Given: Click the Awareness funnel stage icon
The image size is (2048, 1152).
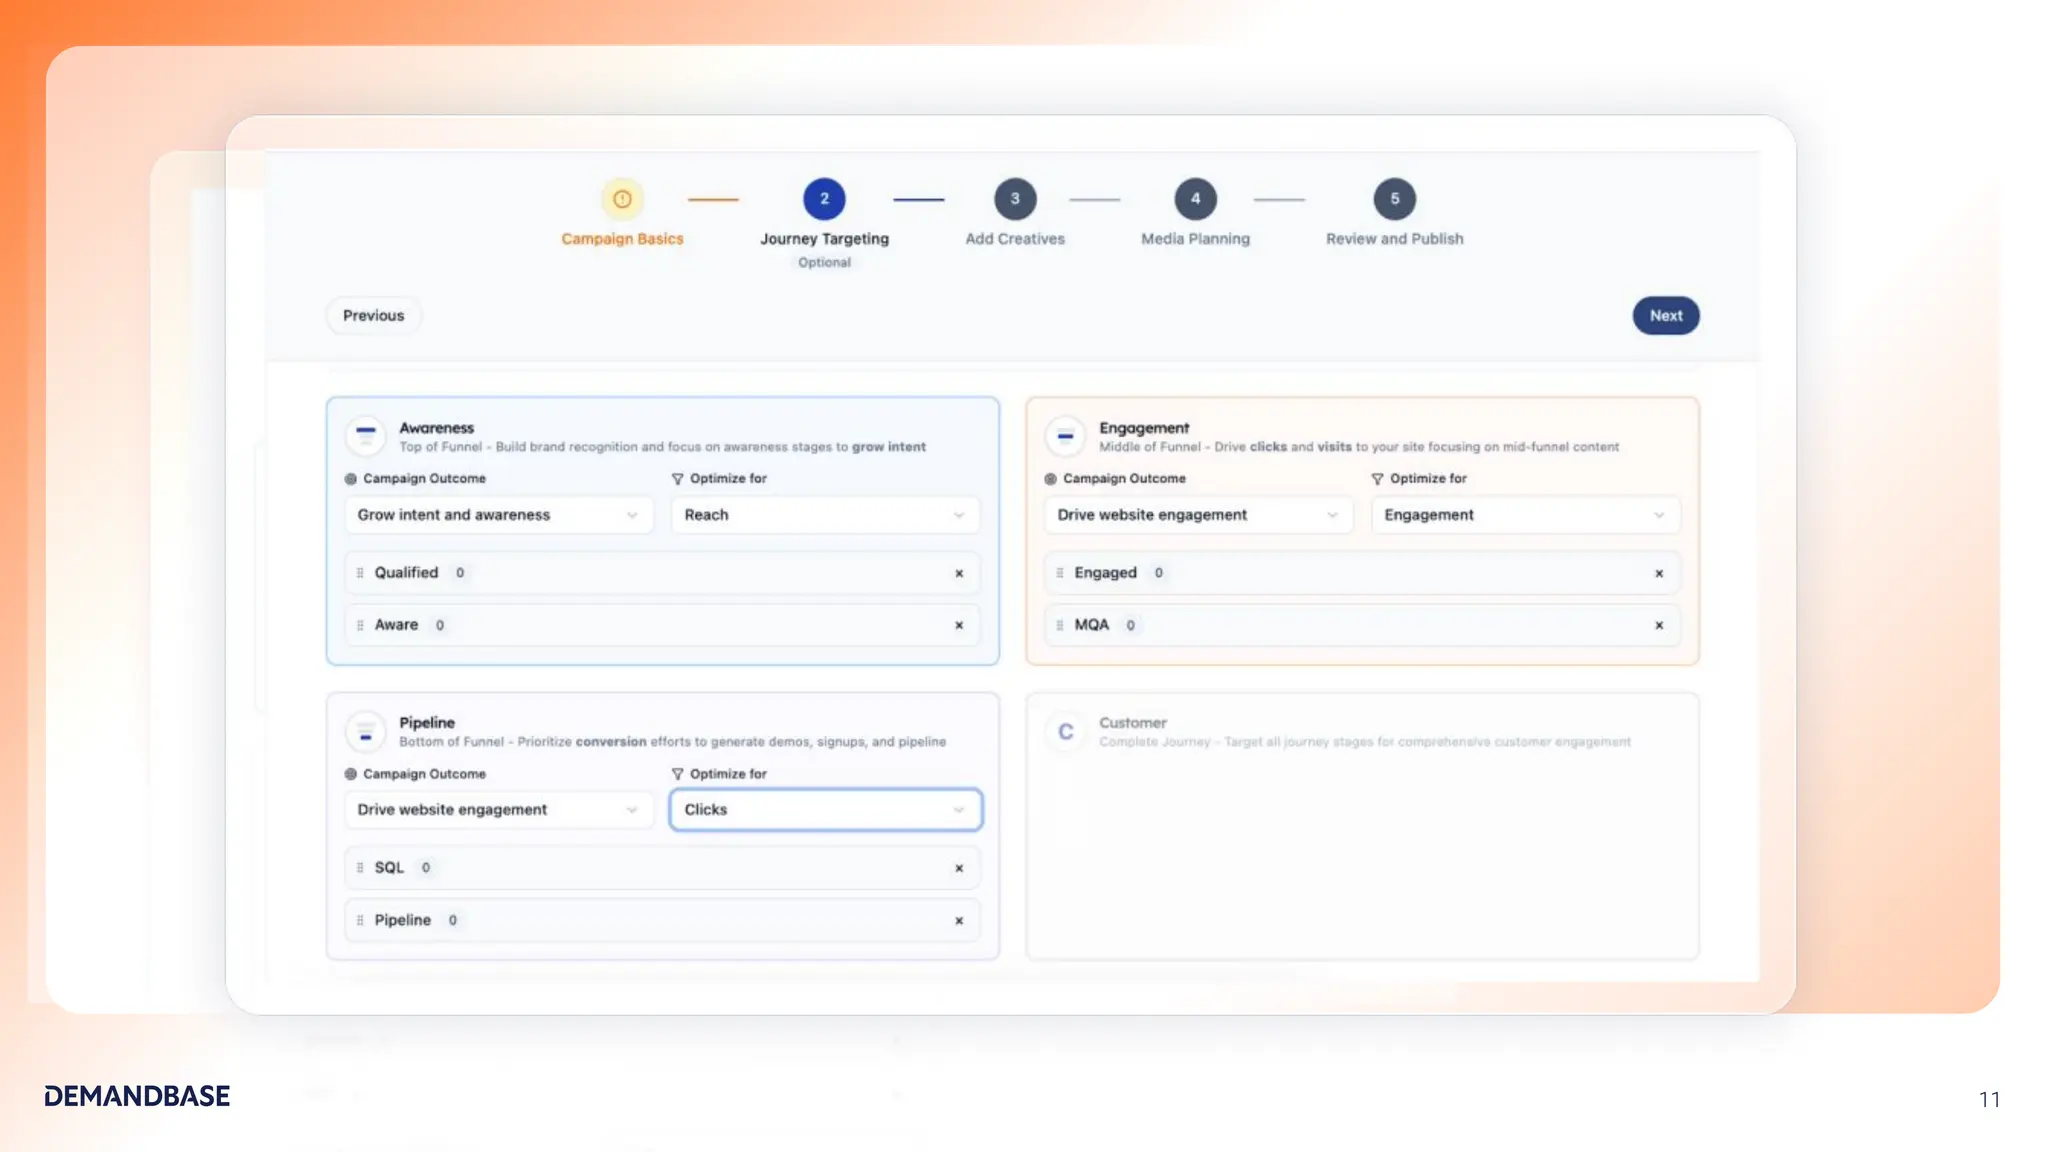Looking at the screenshot, I should coord(365,435).
